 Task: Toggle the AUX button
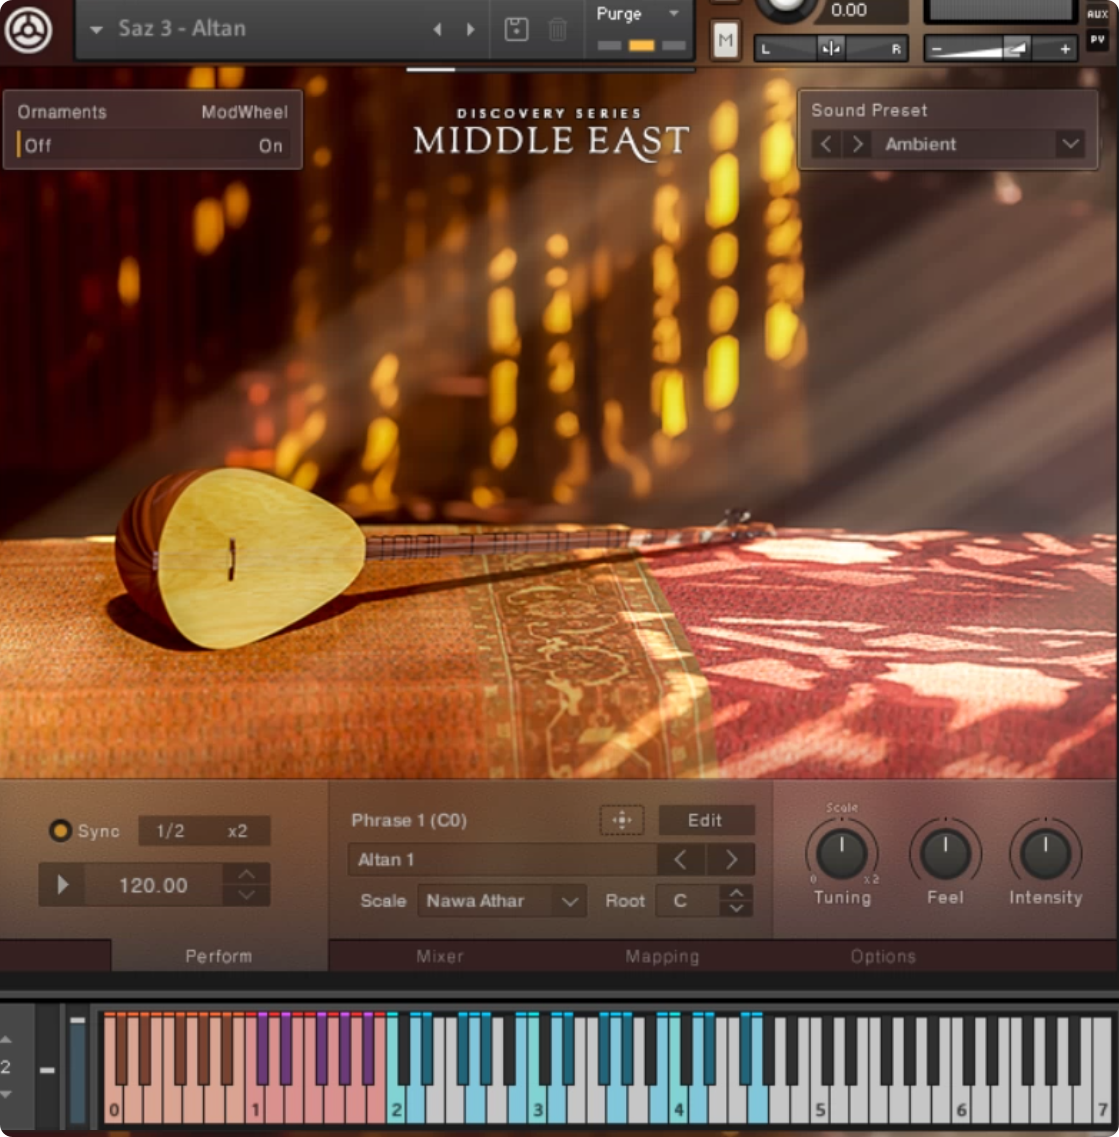pos(1097,14)
